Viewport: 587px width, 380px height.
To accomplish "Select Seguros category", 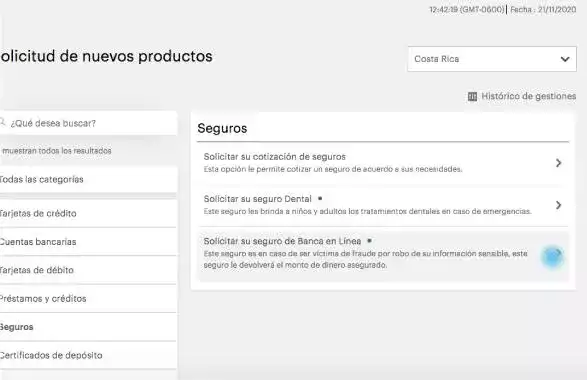I will (x=88, y=327).
